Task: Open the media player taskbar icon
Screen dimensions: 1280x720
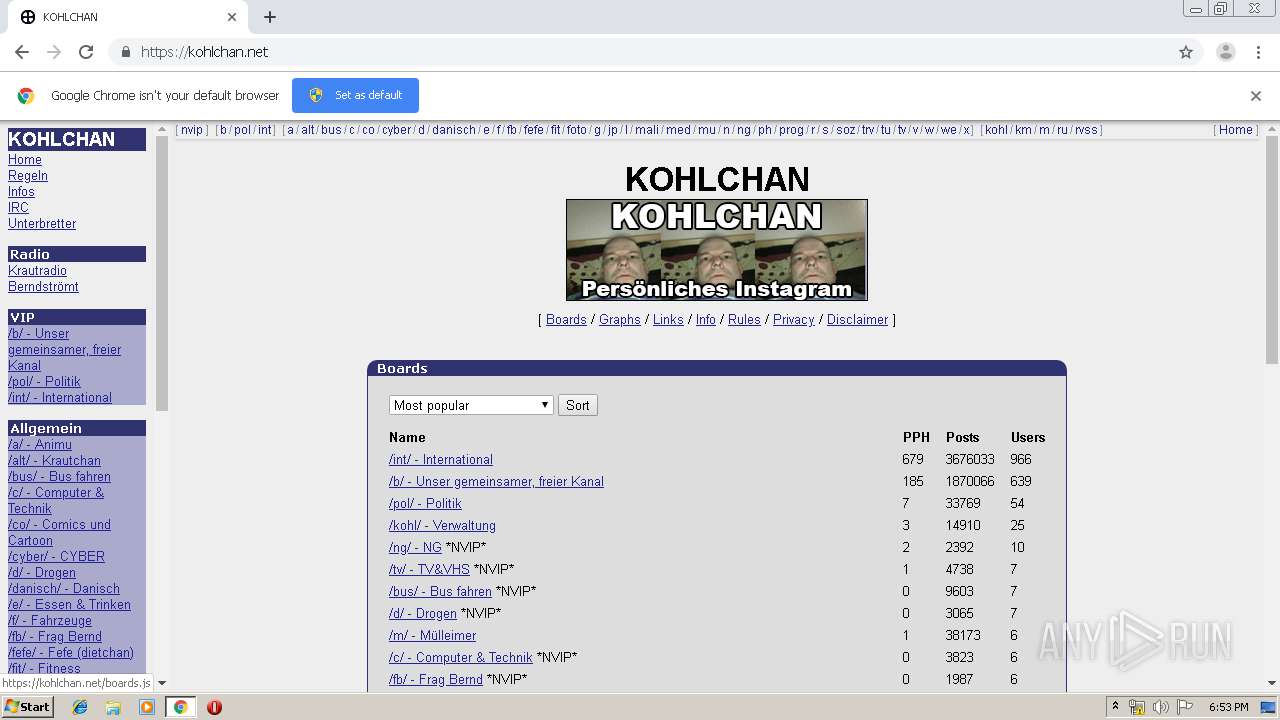Action: coord(146,707)
